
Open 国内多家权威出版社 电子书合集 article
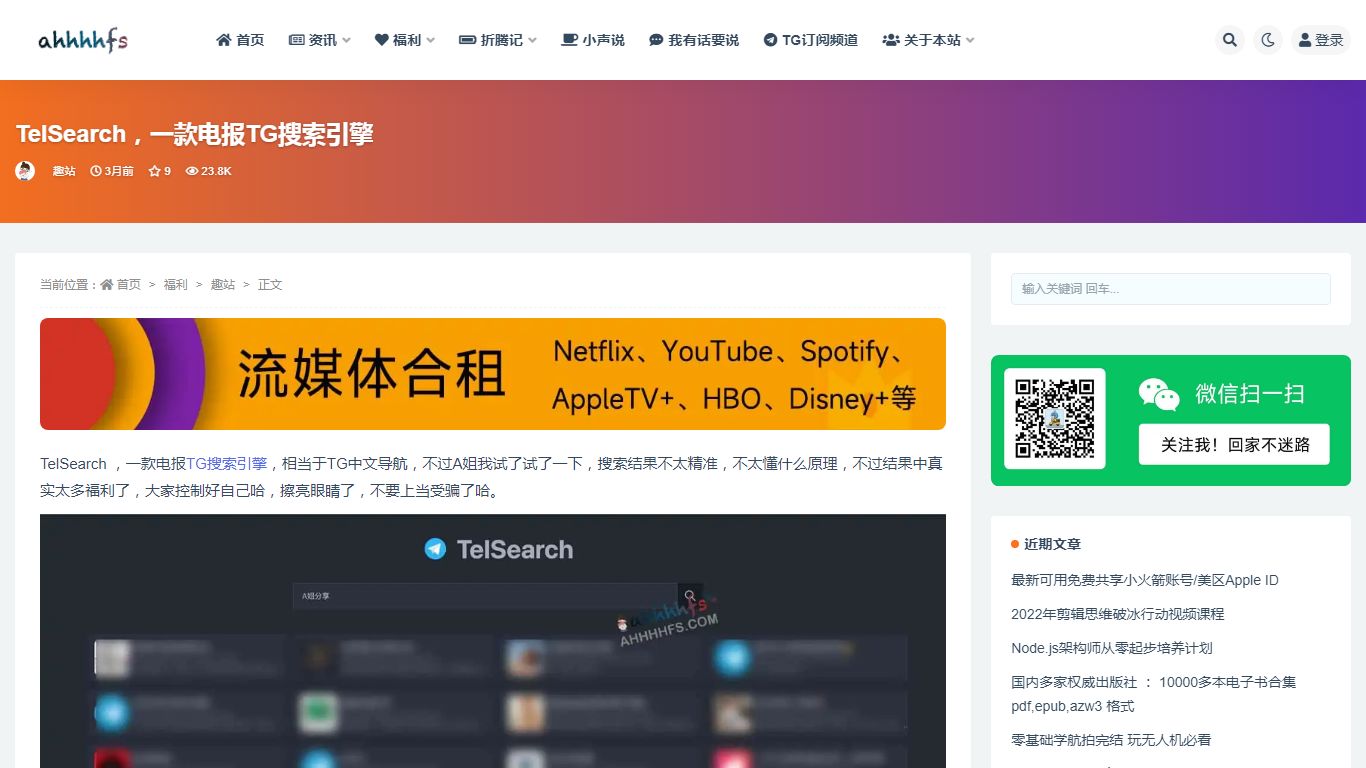(x=1154, y=694)
